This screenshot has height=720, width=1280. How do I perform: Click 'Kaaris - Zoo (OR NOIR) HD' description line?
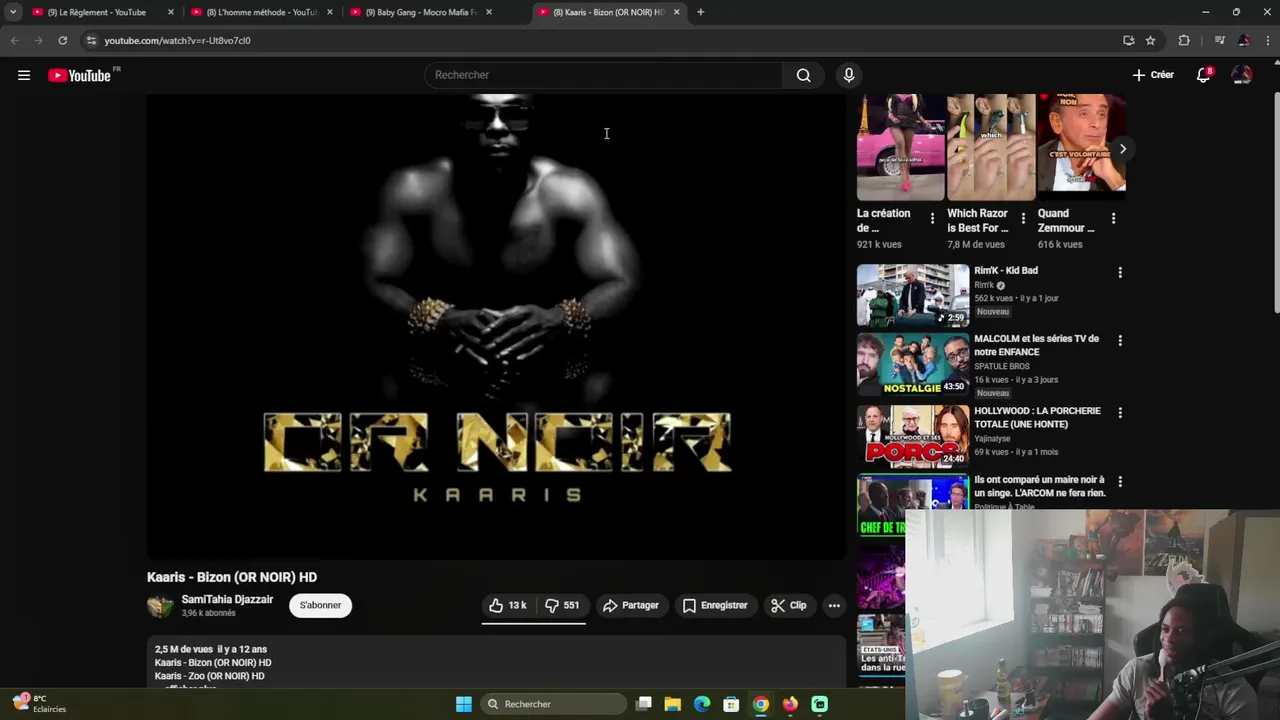coord(209,676)
